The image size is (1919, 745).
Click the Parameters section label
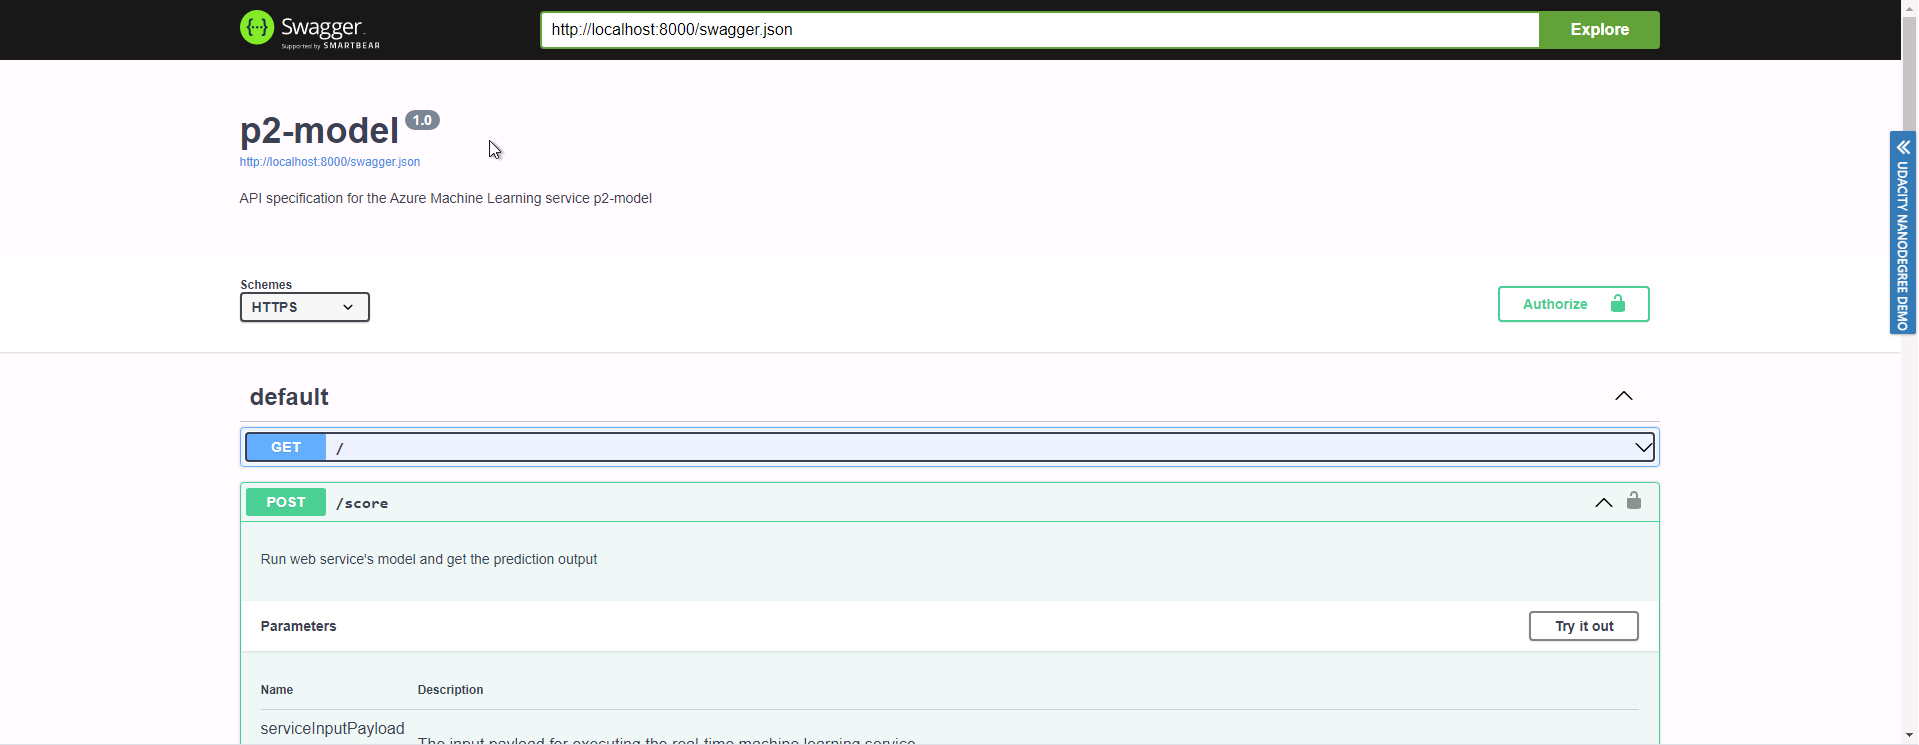point(298,626)
